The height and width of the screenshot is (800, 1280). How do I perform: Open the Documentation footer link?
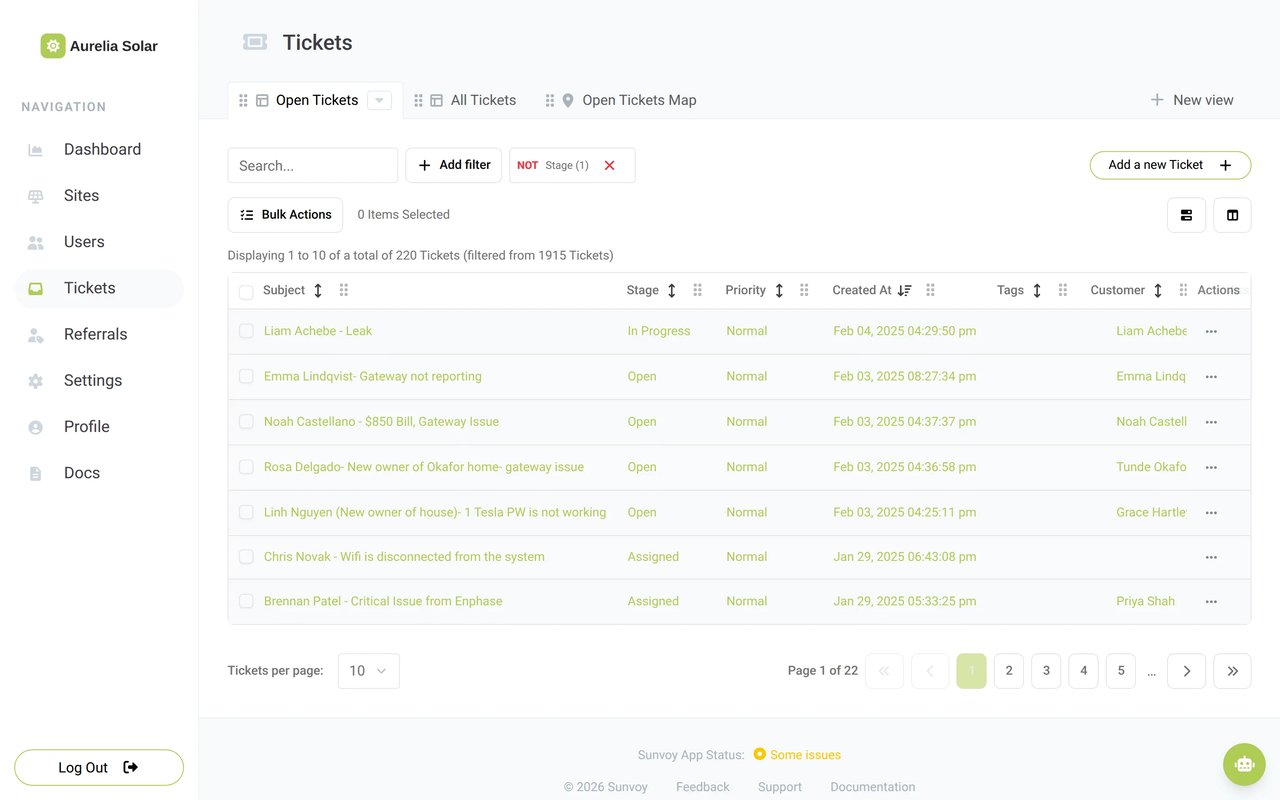873,787
